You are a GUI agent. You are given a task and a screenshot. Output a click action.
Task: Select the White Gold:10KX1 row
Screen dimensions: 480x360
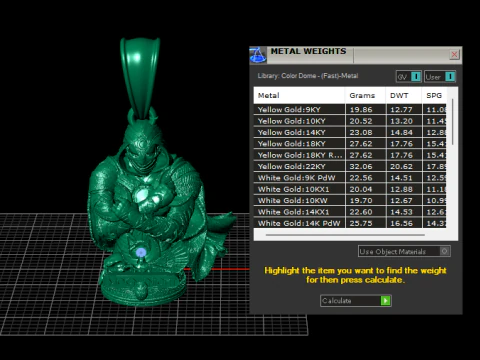[350, 189]
